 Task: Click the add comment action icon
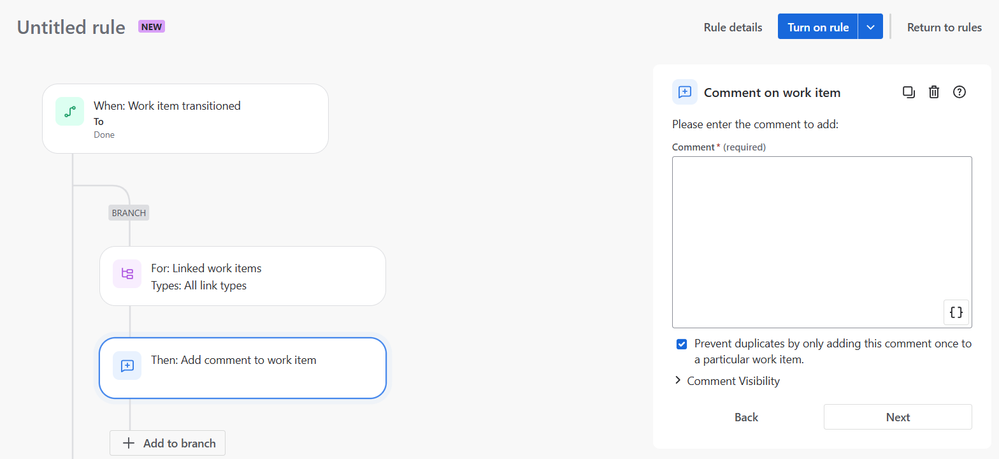tap(127, 366)
